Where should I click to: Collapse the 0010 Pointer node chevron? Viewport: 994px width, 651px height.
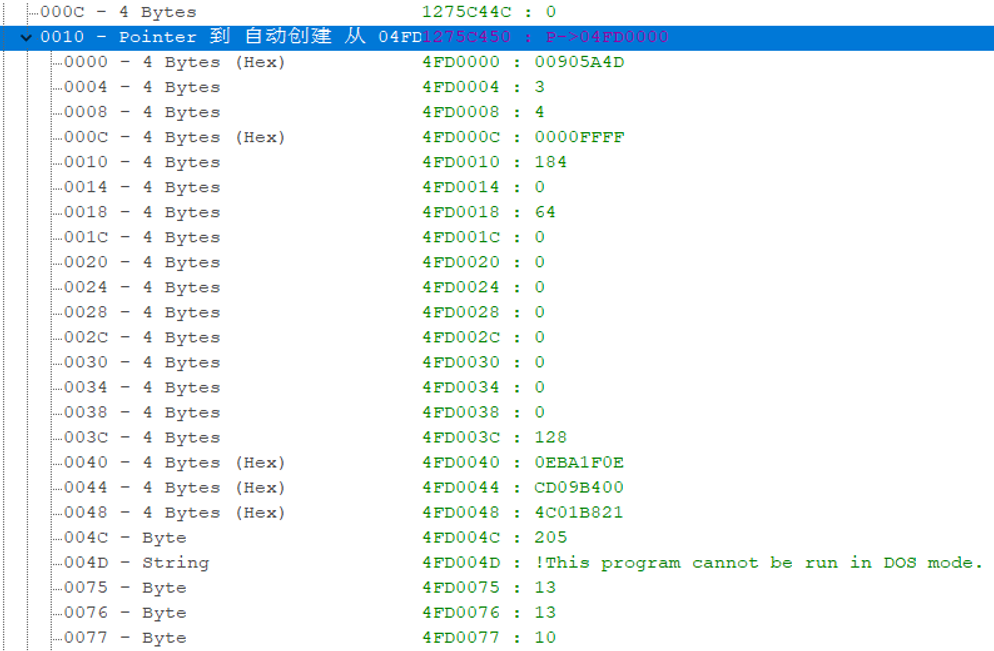(26, 38)
